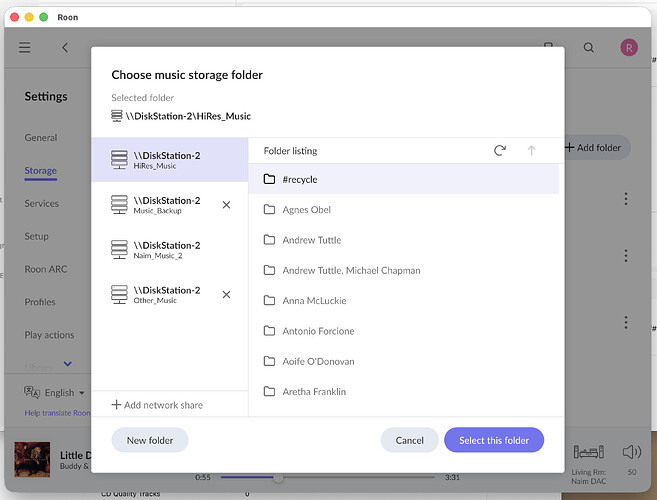Image resolution: width=657 pixels, height=500 pixels.
Task: Open the hamburger menu icon
Action: pos(25,47)
